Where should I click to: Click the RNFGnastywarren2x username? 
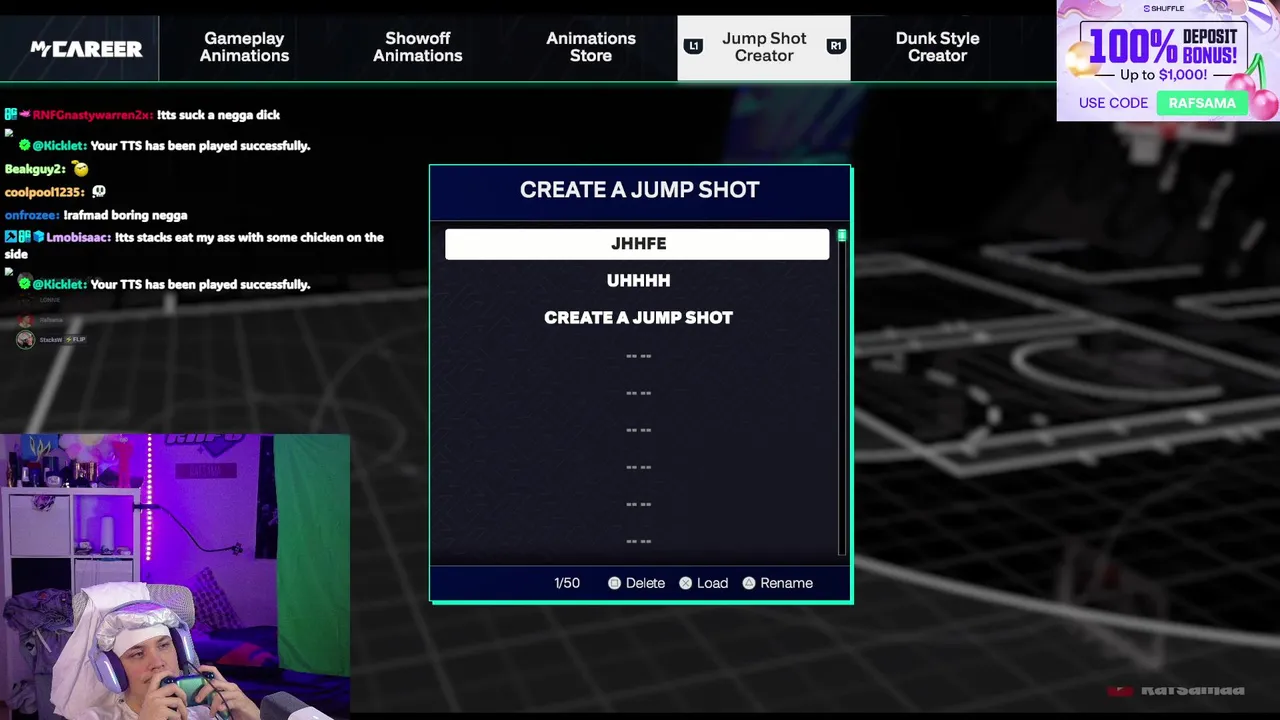tap(92, 115)
